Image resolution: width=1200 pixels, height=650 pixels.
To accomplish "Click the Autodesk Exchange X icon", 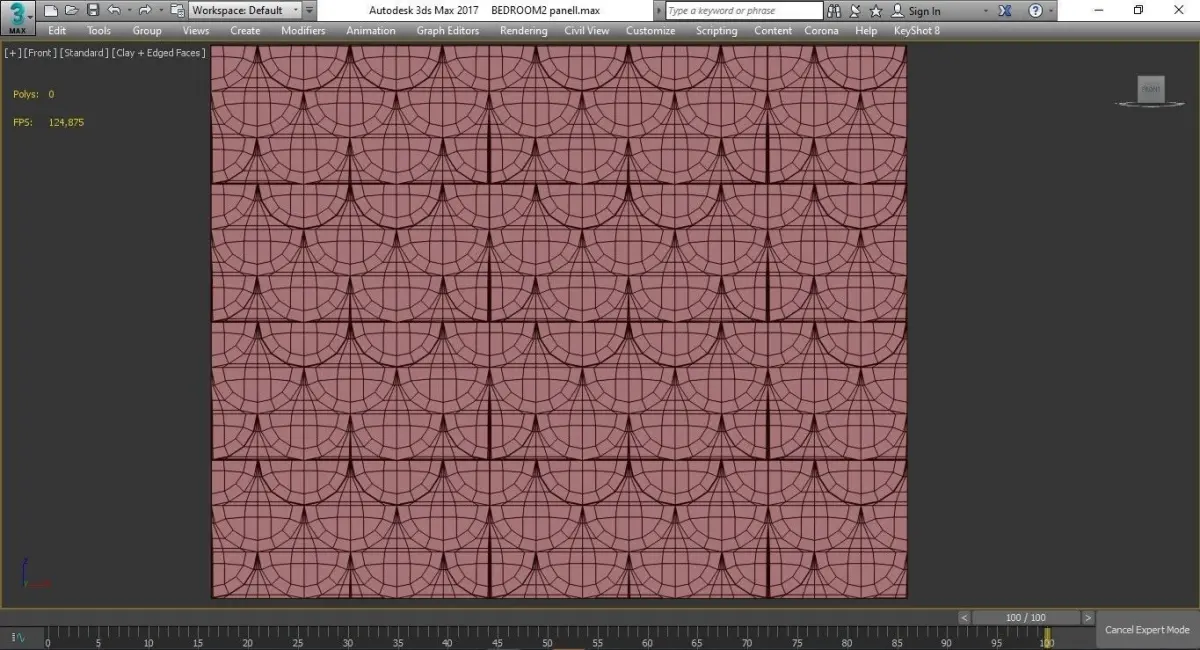I will pyautogui.click(x=1005, y=11).
